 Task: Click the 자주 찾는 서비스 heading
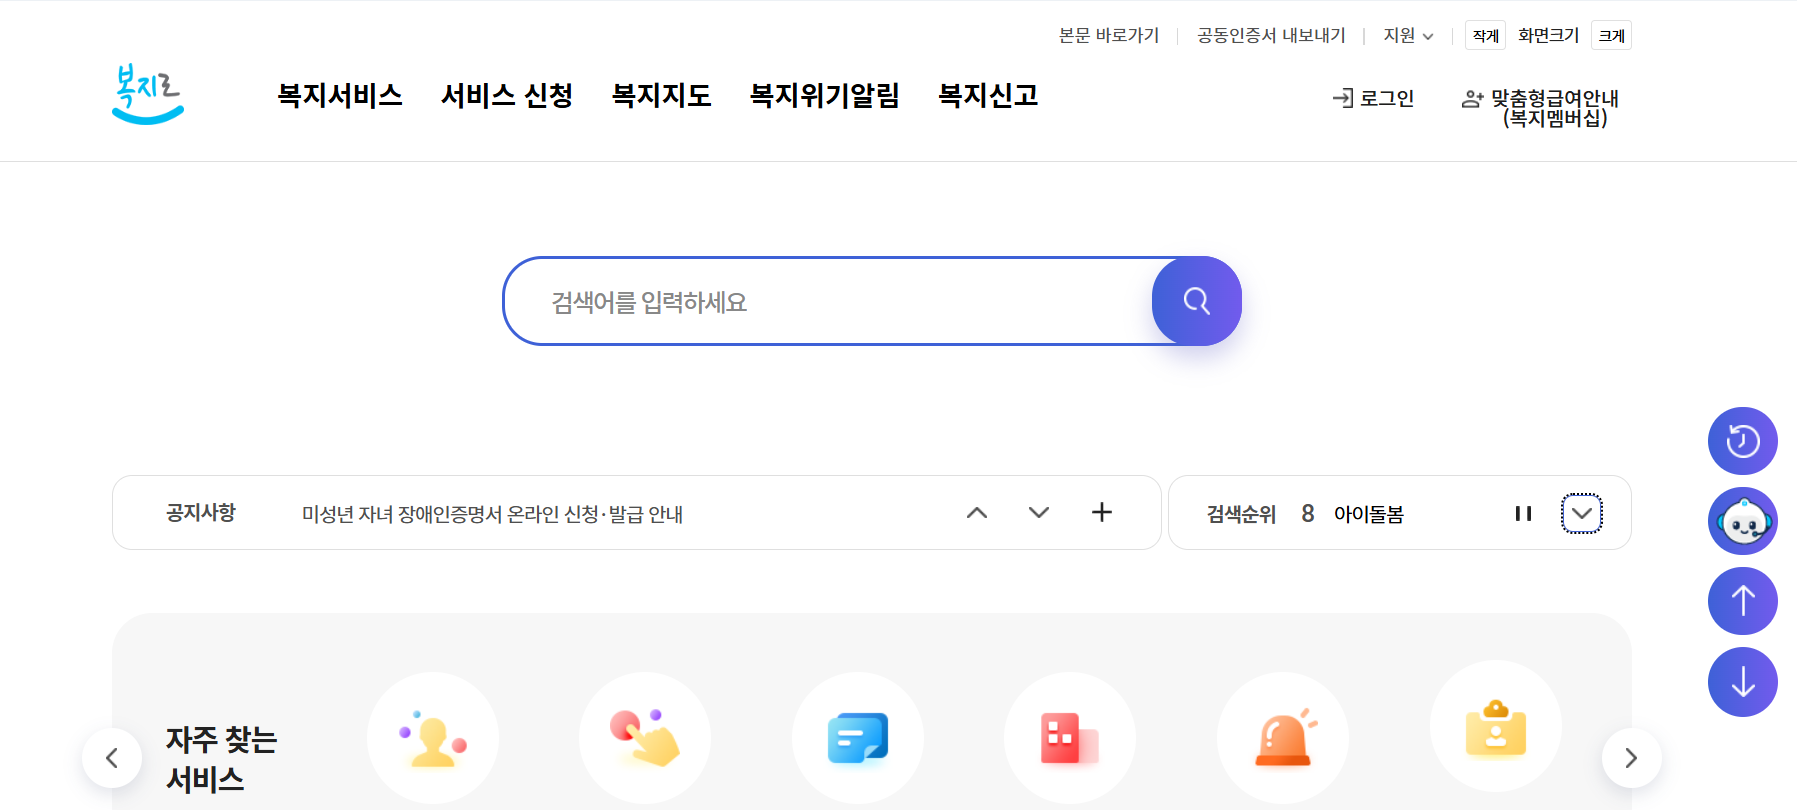point(221,759)
